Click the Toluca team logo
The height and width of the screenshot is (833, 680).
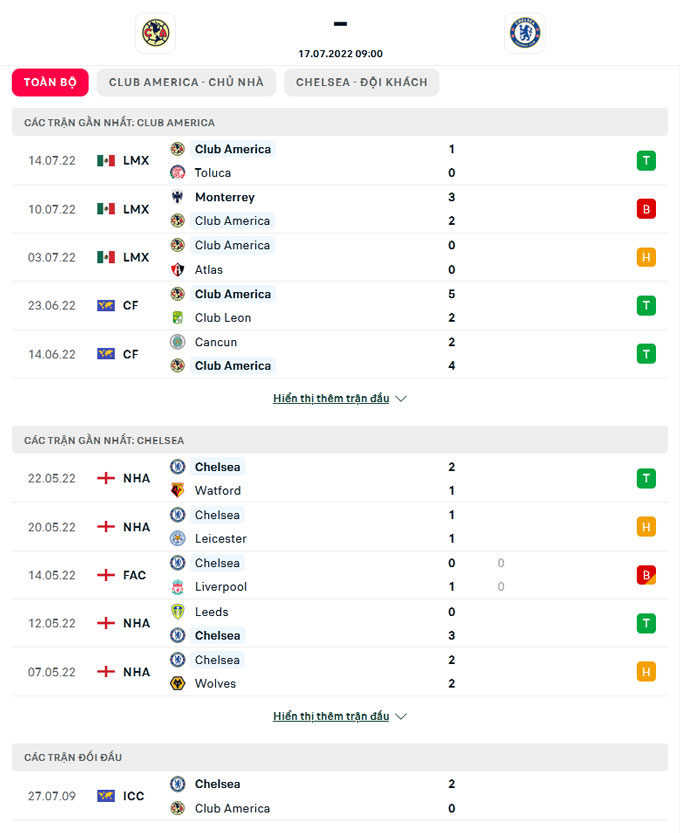tap(177, 173)
